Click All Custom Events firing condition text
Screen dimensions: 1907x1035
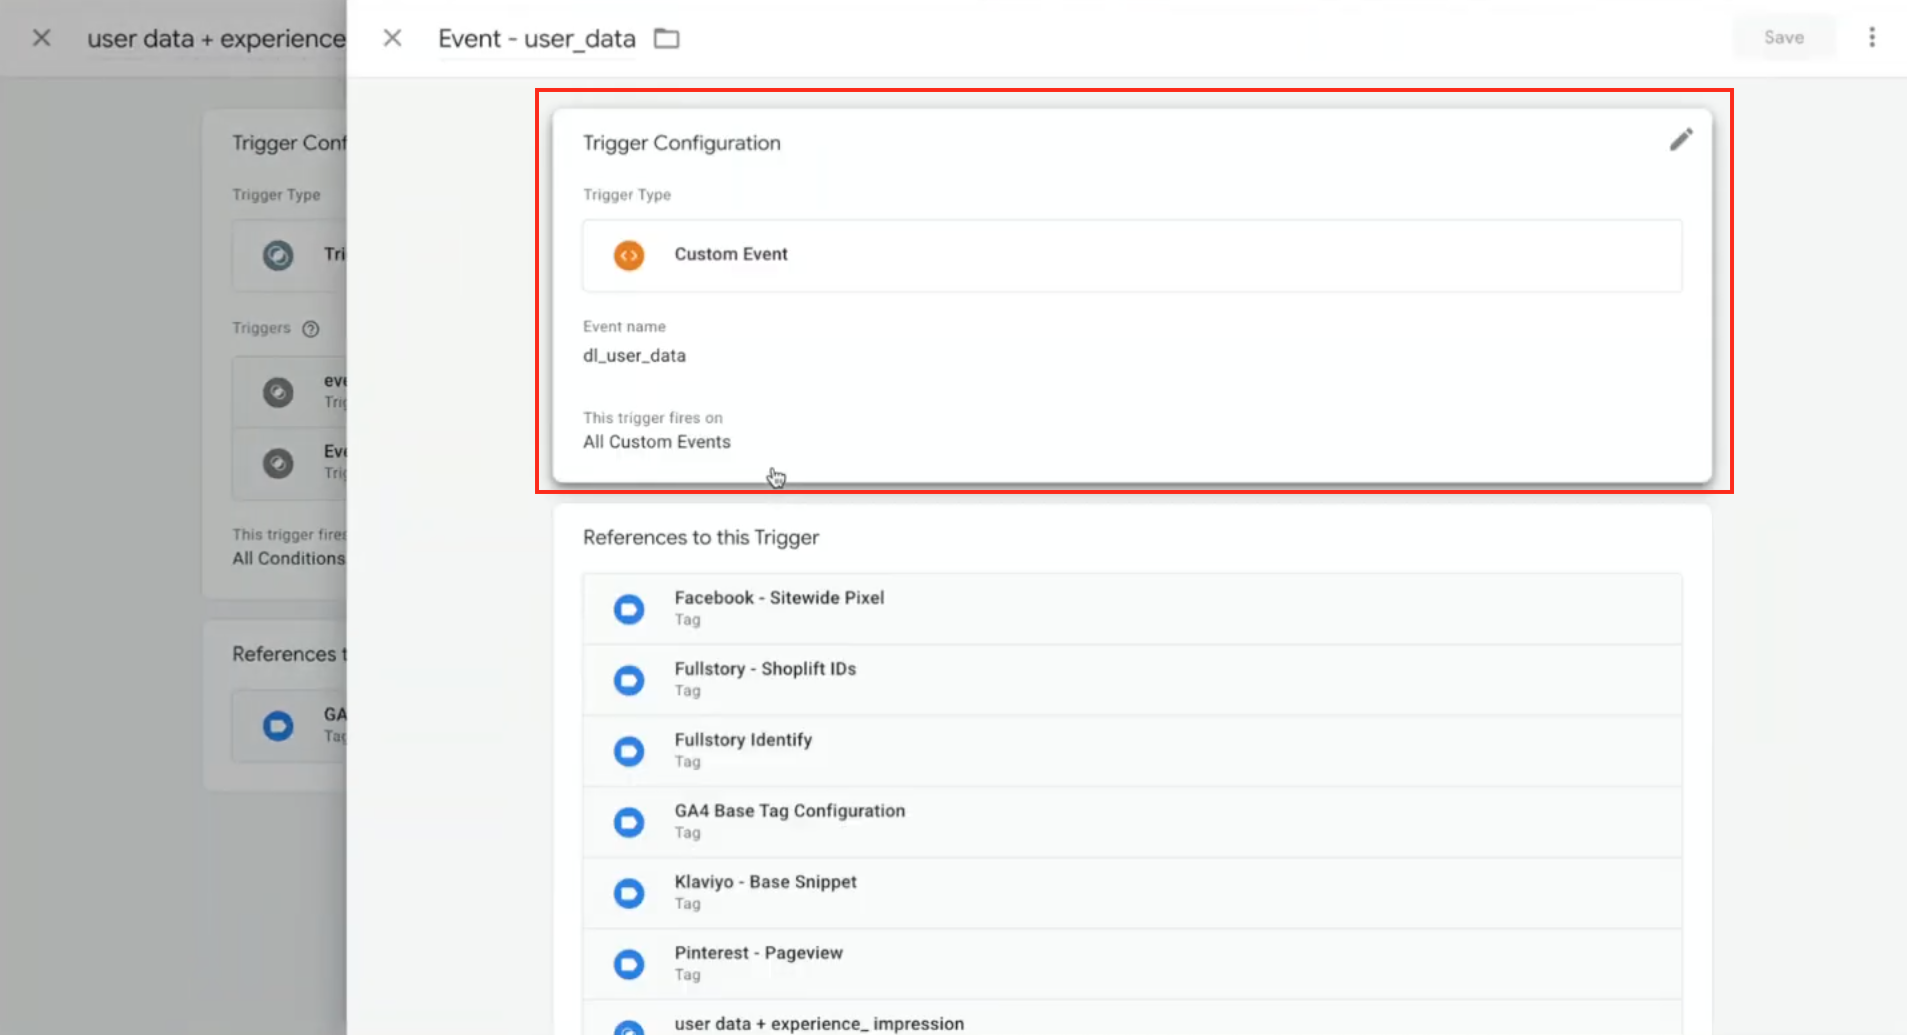(x=657, y=442)
